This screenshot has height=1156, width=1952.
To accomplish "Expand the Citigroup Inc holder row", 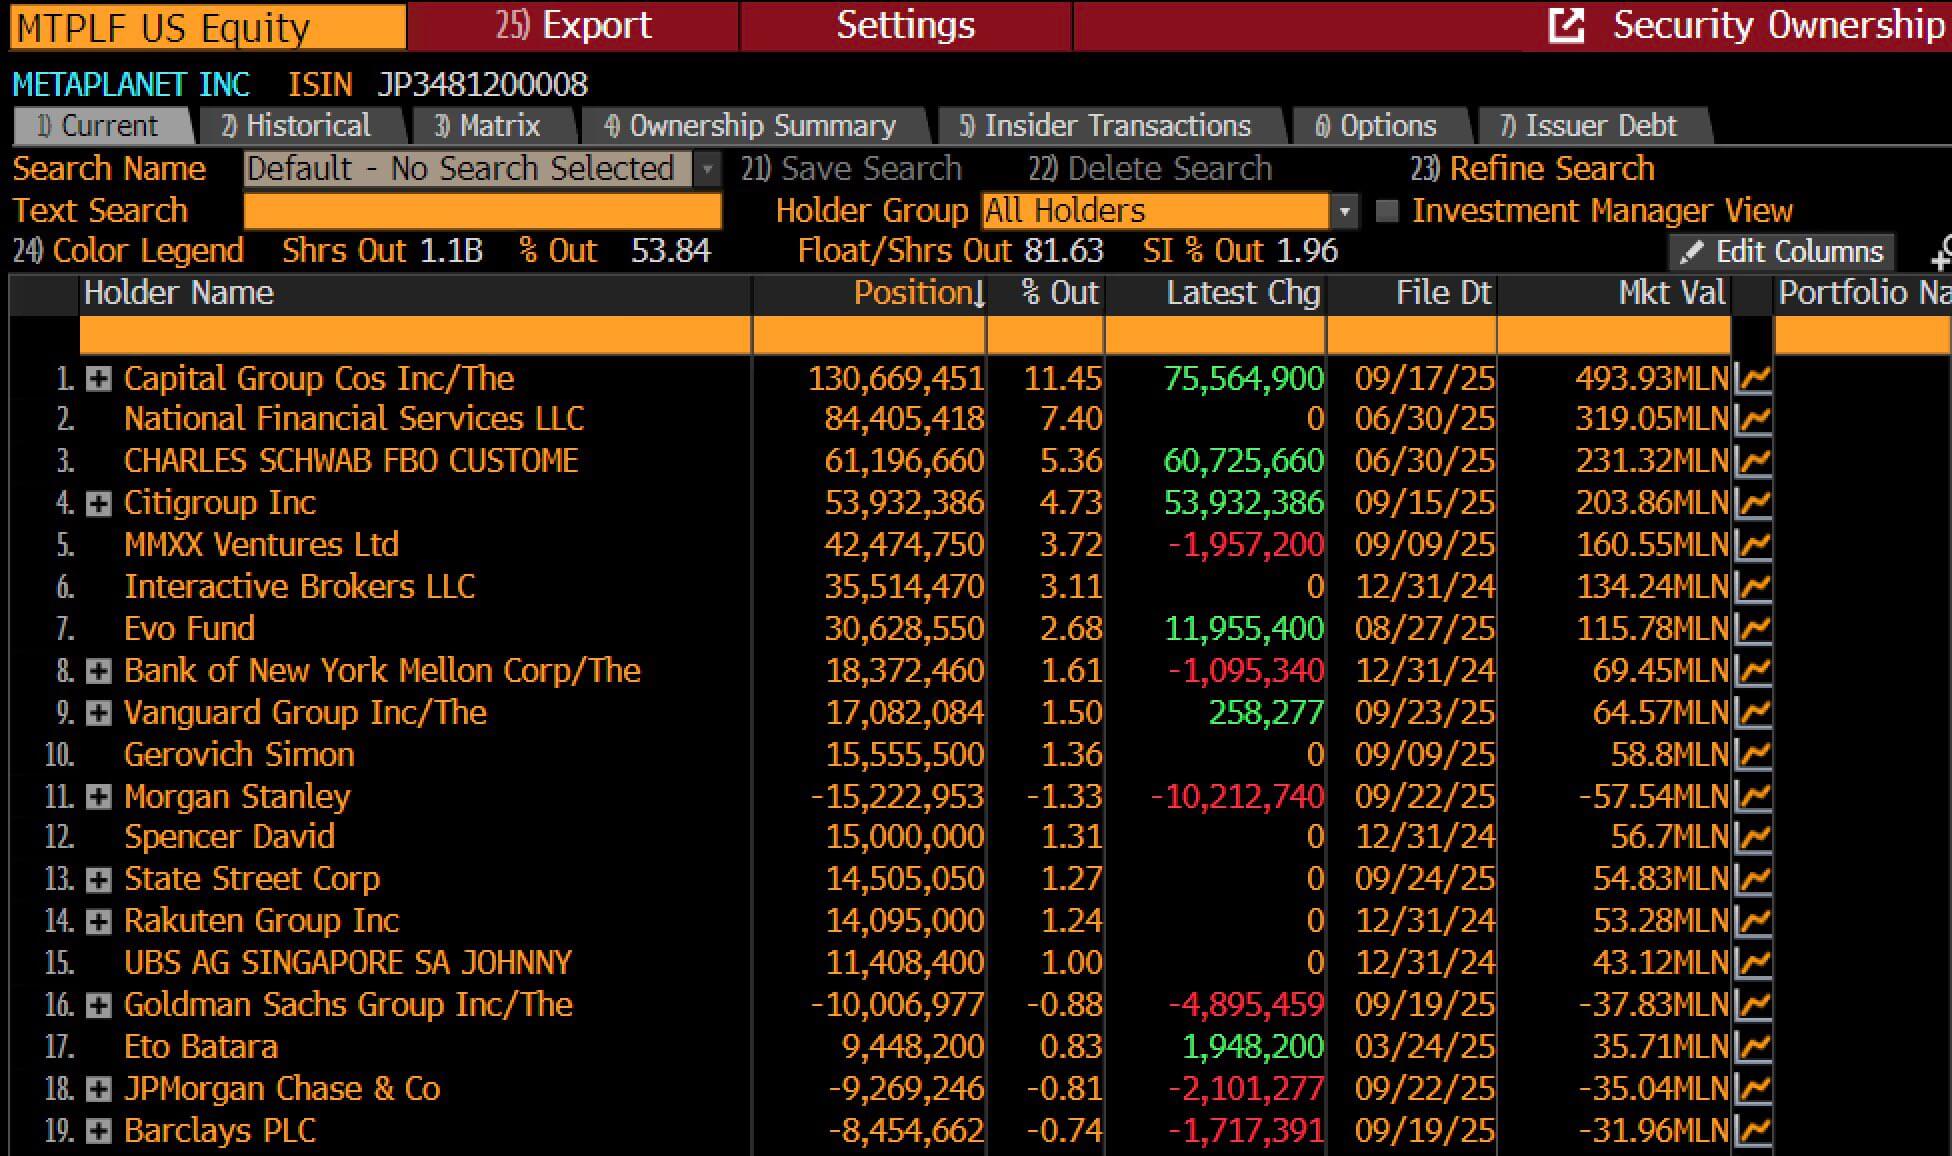I will 98,503.
